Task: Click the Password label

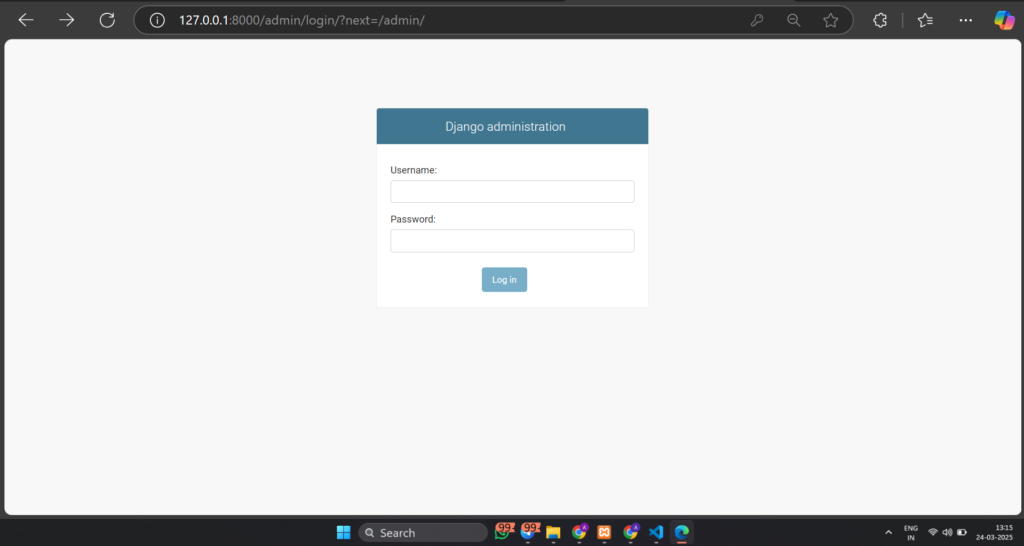Action: click(x=413, y=219)
